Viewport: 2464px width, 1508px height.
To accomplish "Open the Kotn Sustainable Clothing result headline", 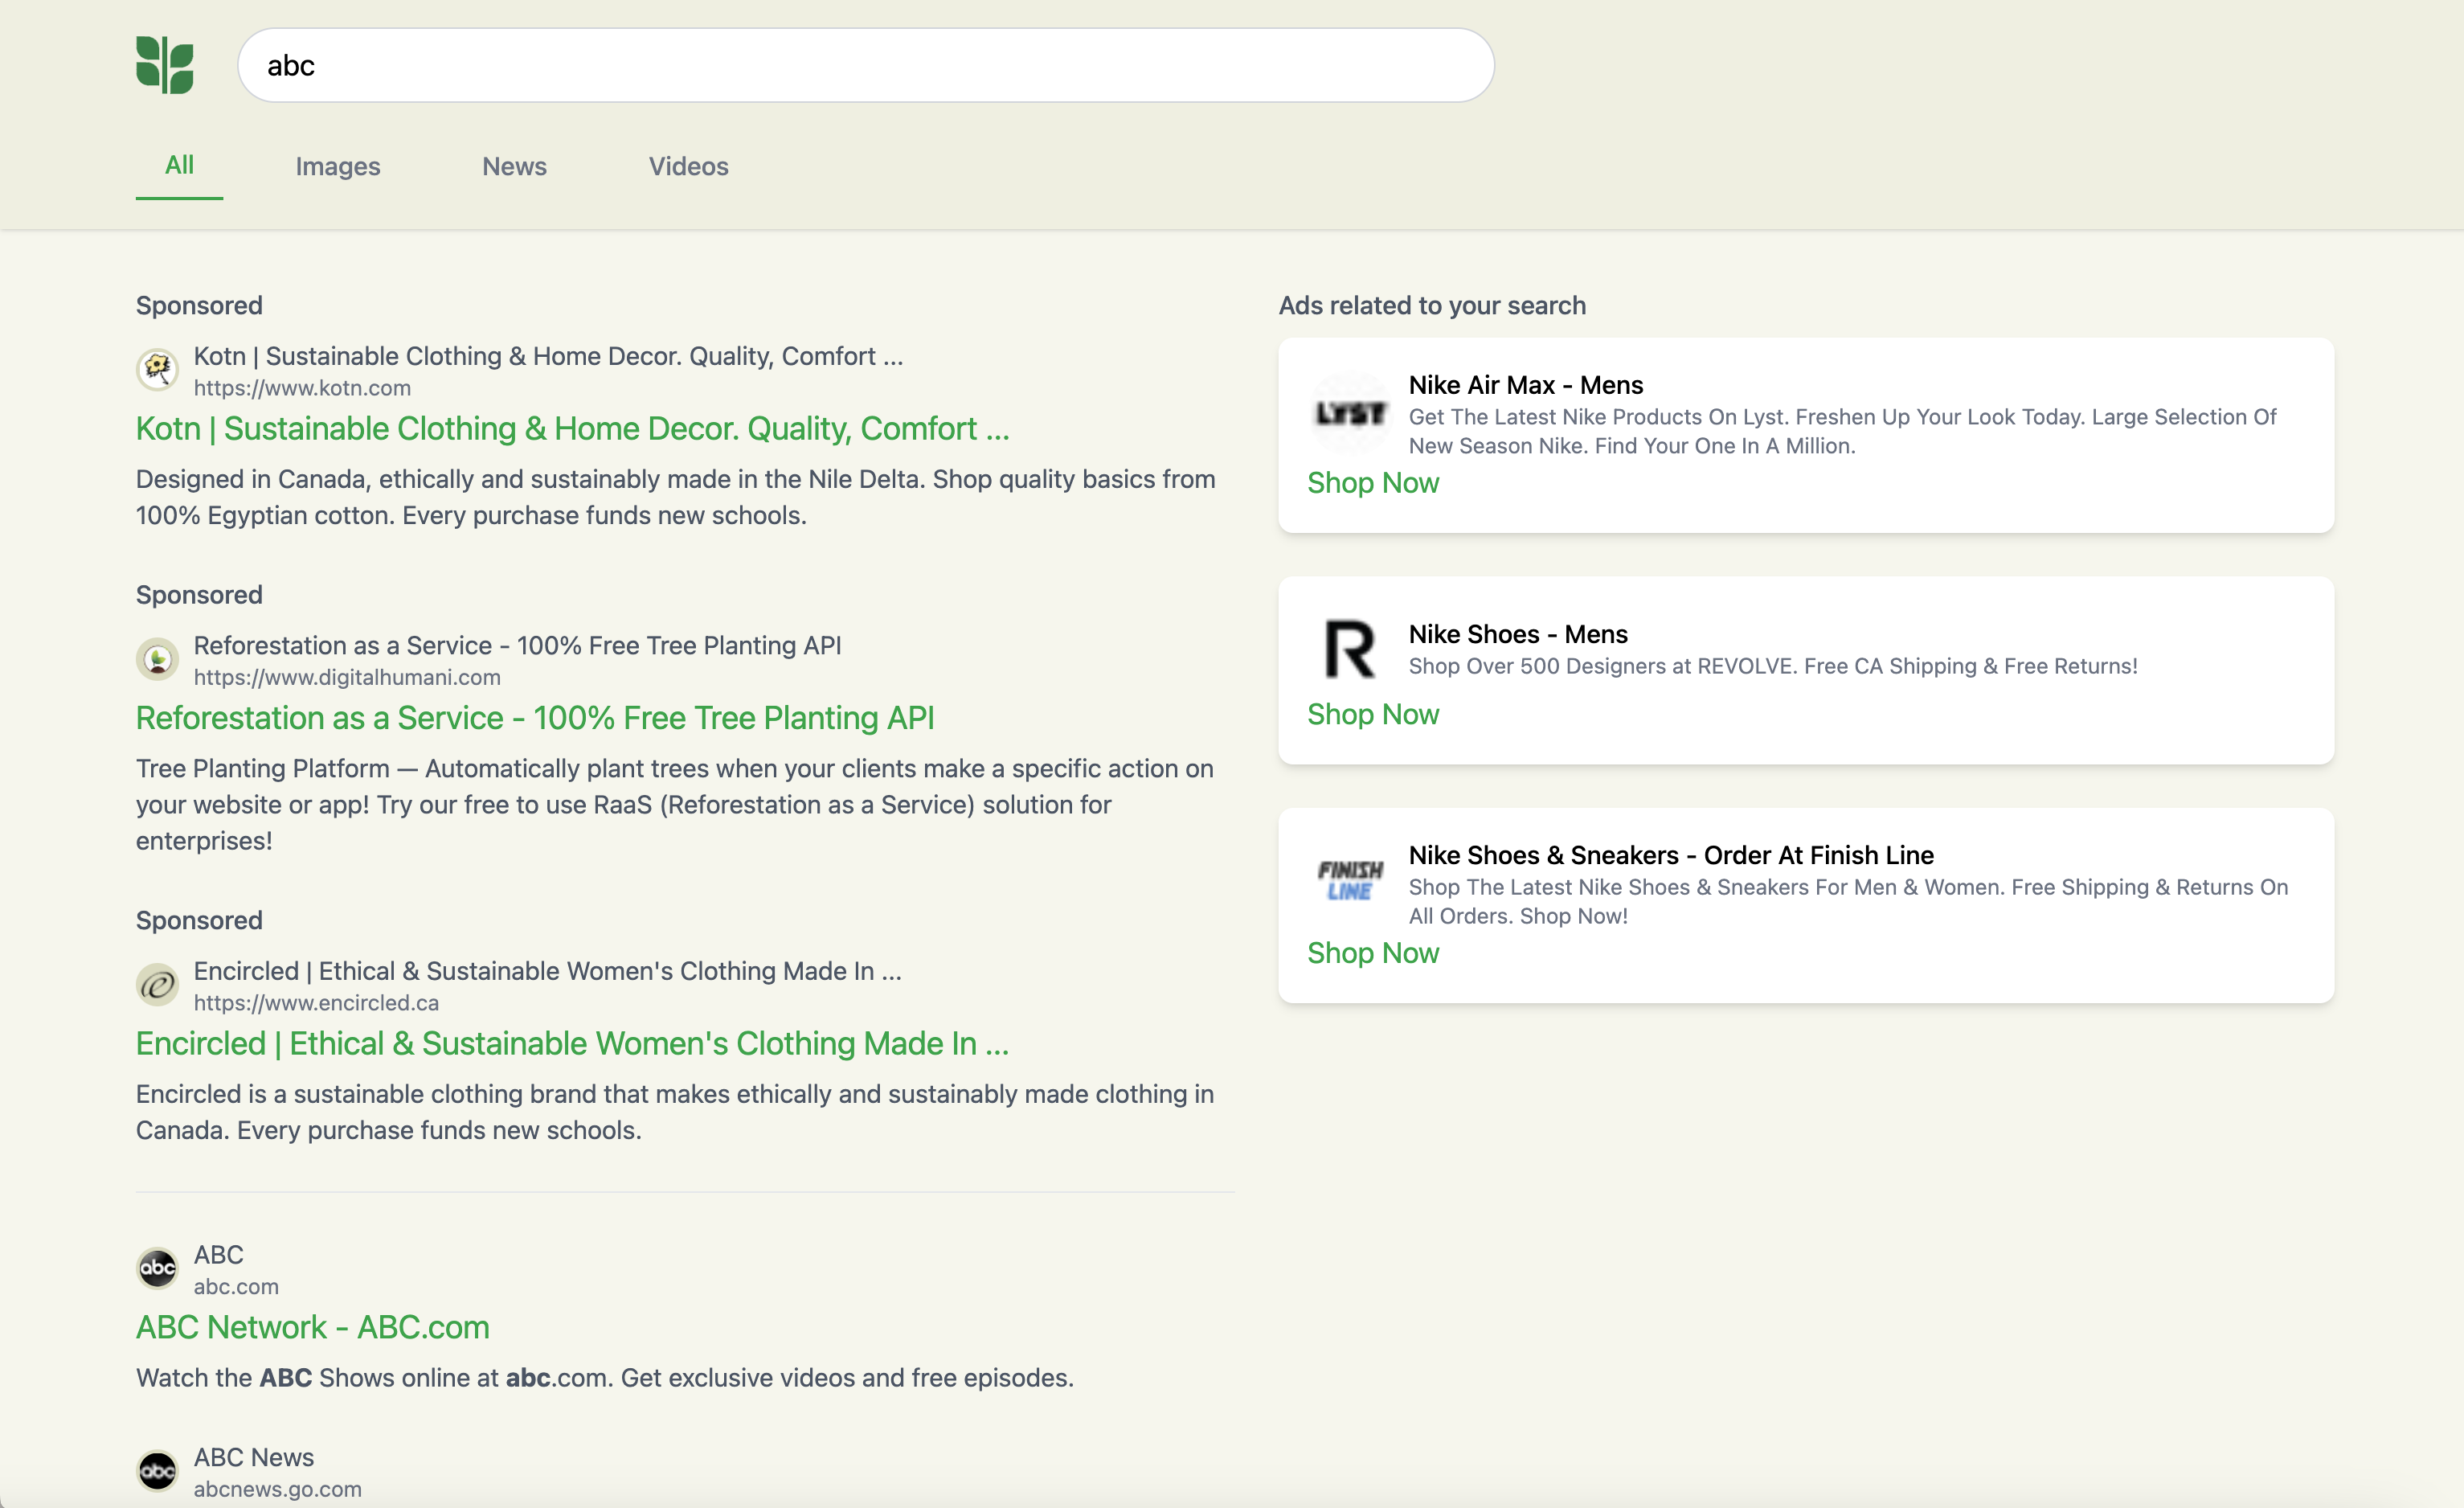I will [x=572, y=429].
